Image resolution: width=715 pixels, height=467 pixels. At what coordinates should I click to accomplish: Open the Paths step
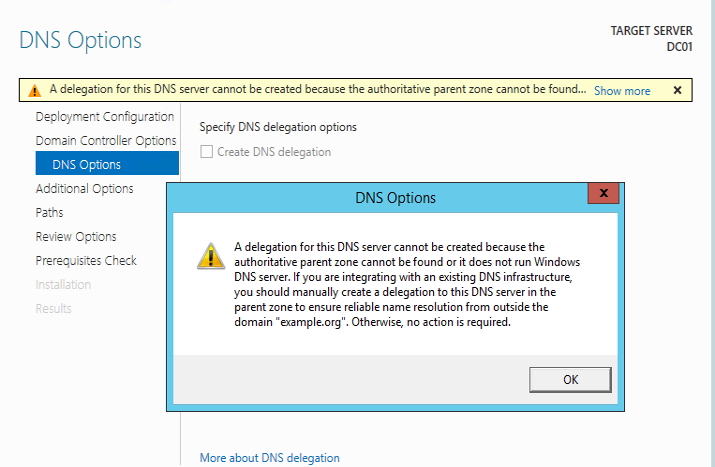pos(49,213)
